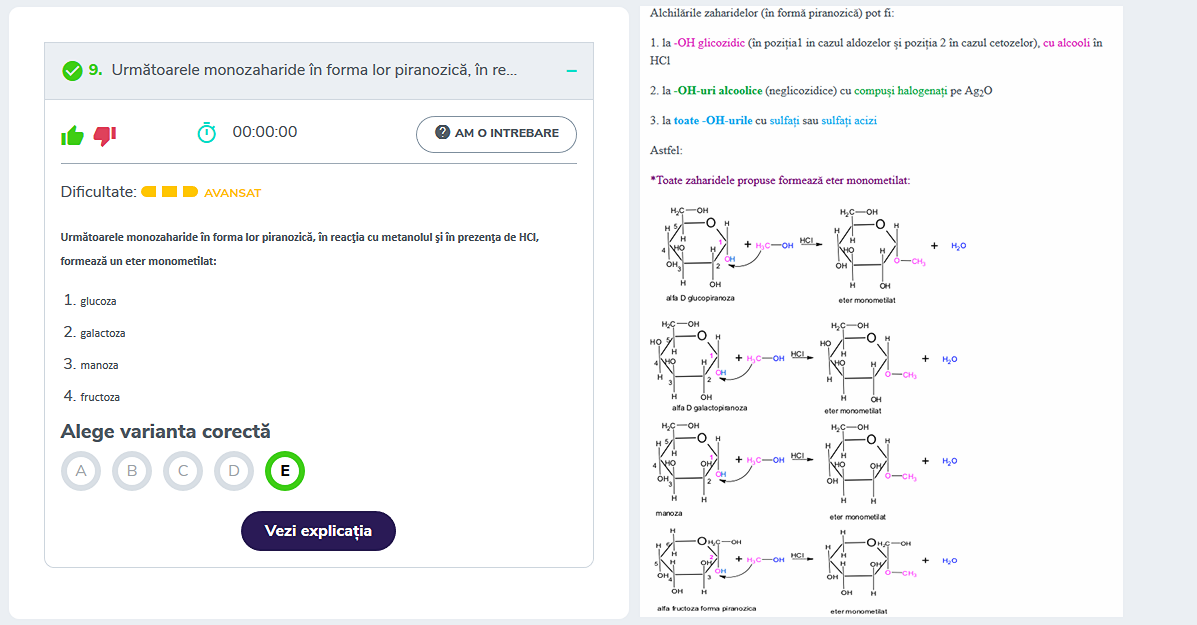1197x625 pixels.
Task: Click the stopwatch timer icon
Action: [x=207, y=133]
